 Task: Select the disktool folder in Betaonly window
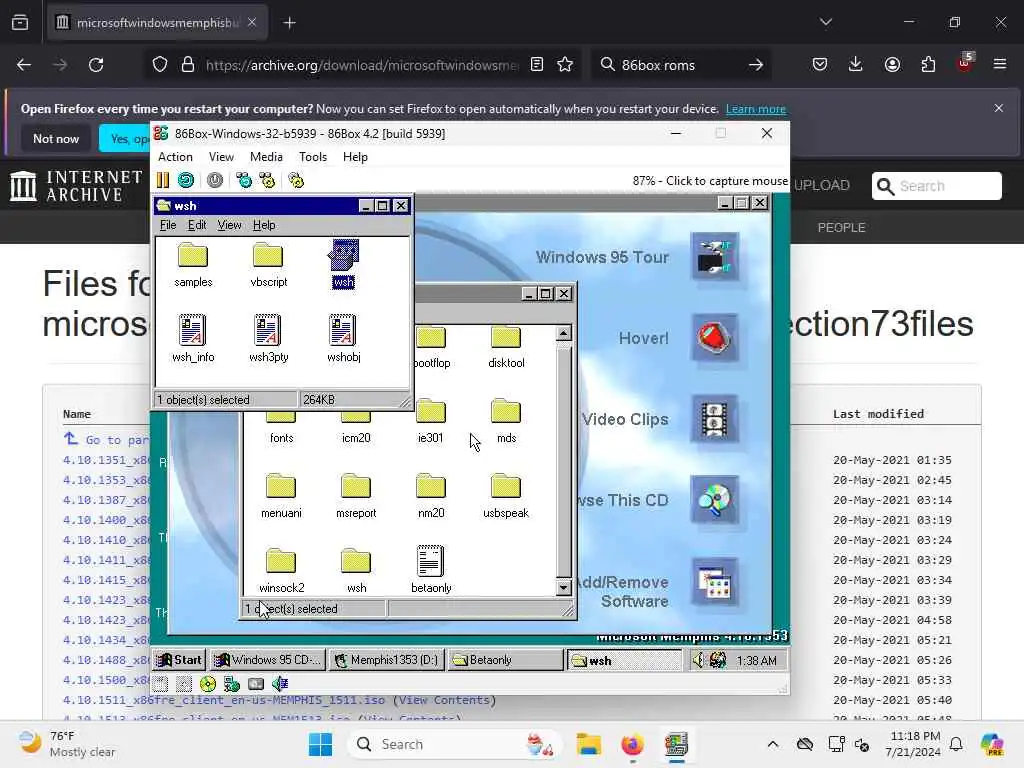(506, 347)
